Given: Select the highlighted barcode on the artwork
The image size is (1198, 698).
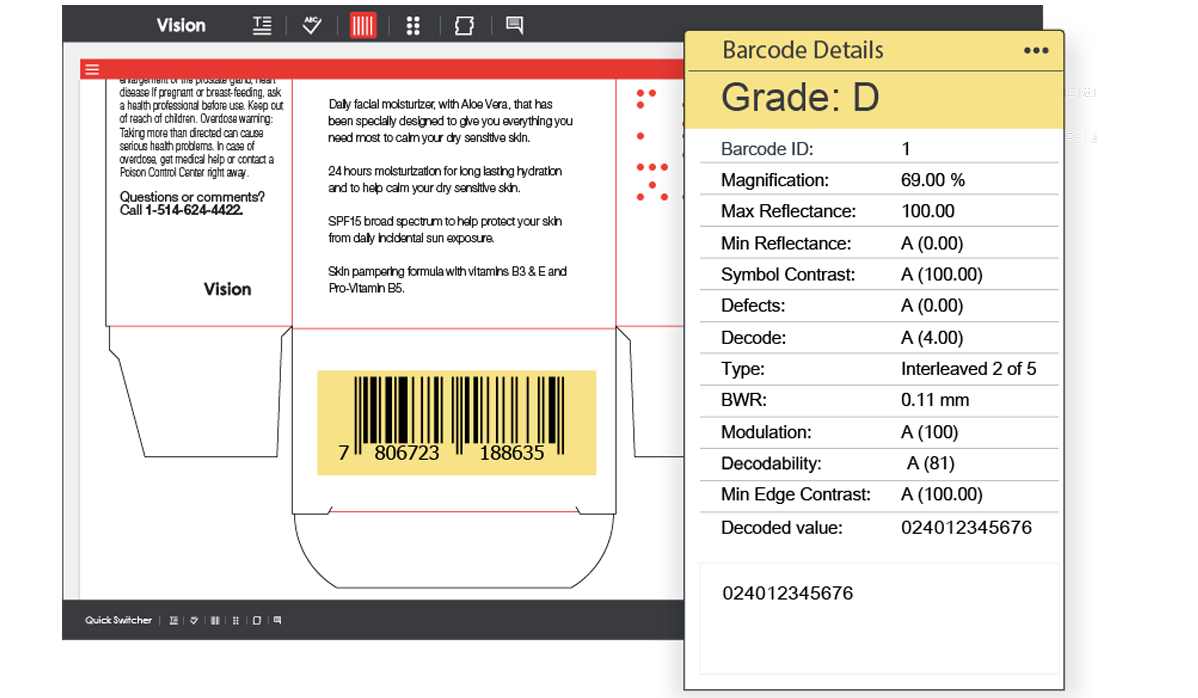Looking at the screenshot, I should [456, 422].
